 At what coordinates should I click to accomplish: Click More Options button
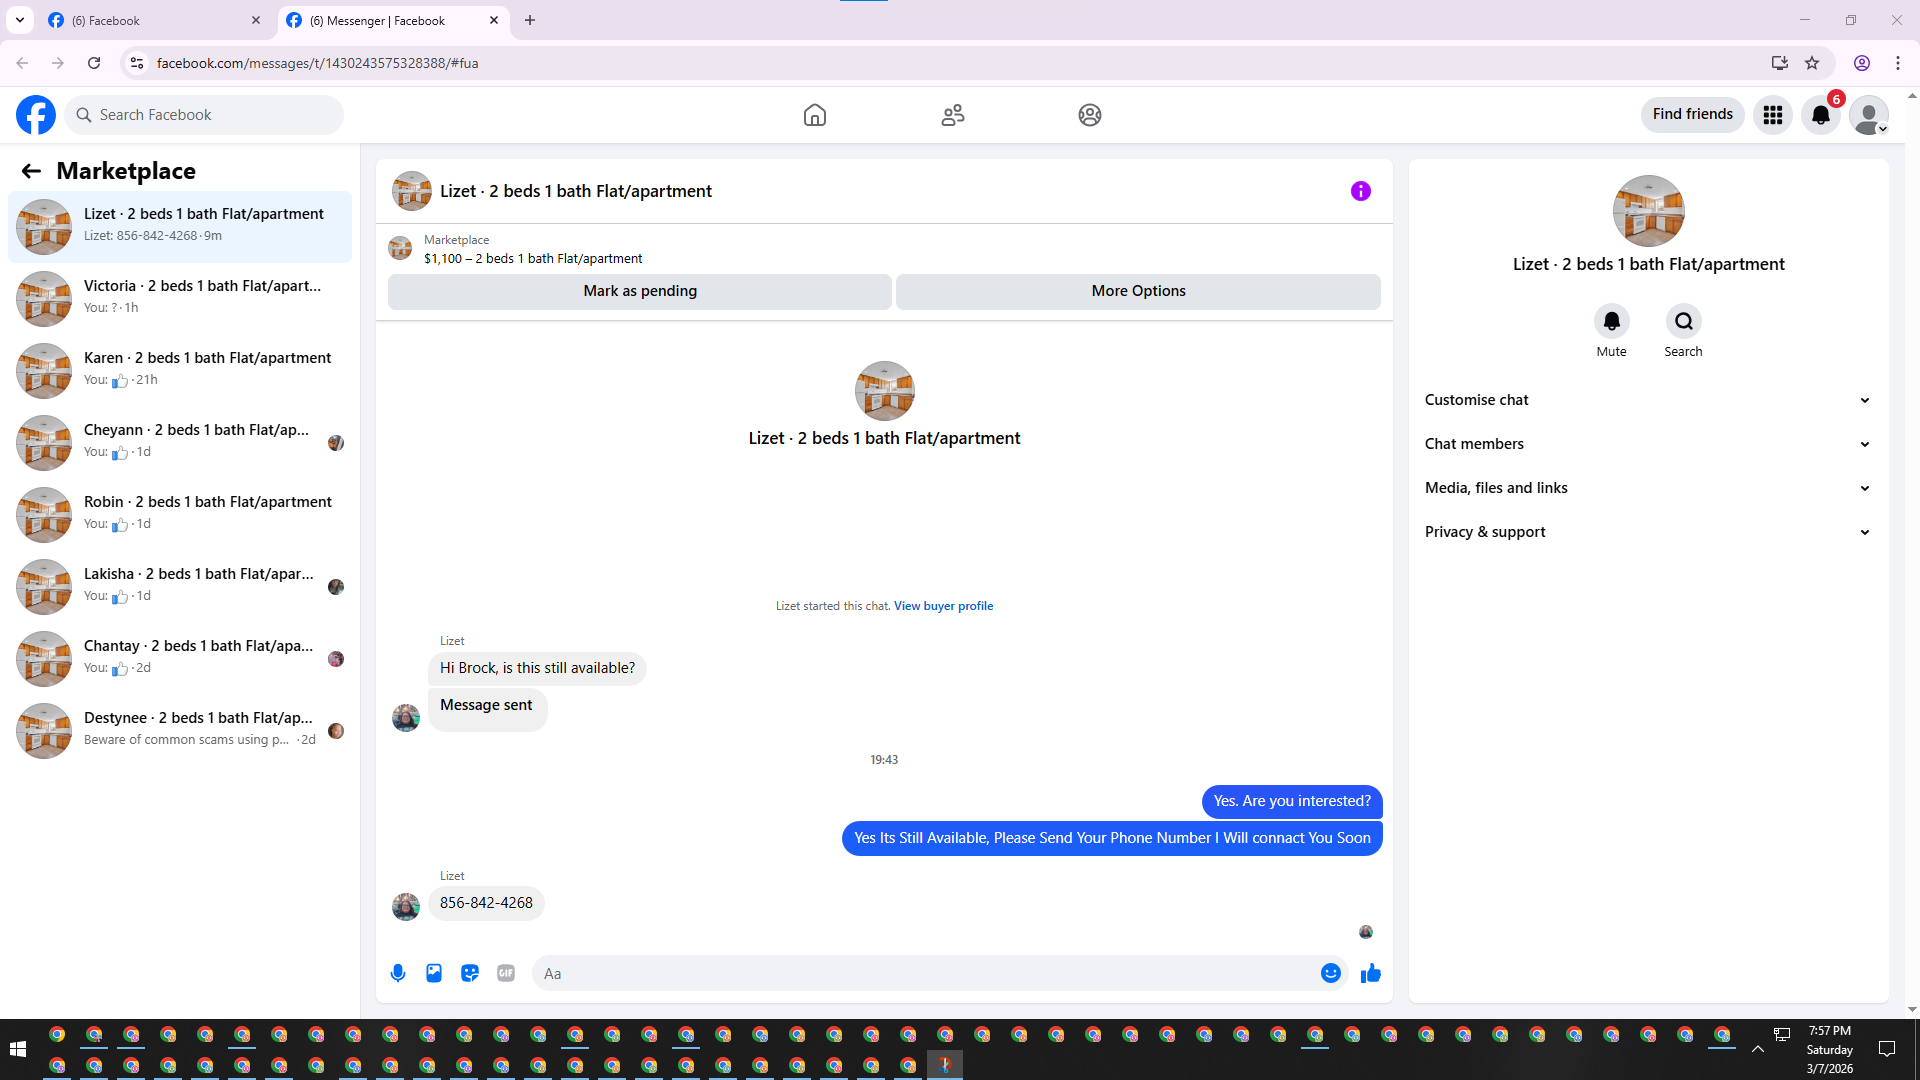(1138, 291)
